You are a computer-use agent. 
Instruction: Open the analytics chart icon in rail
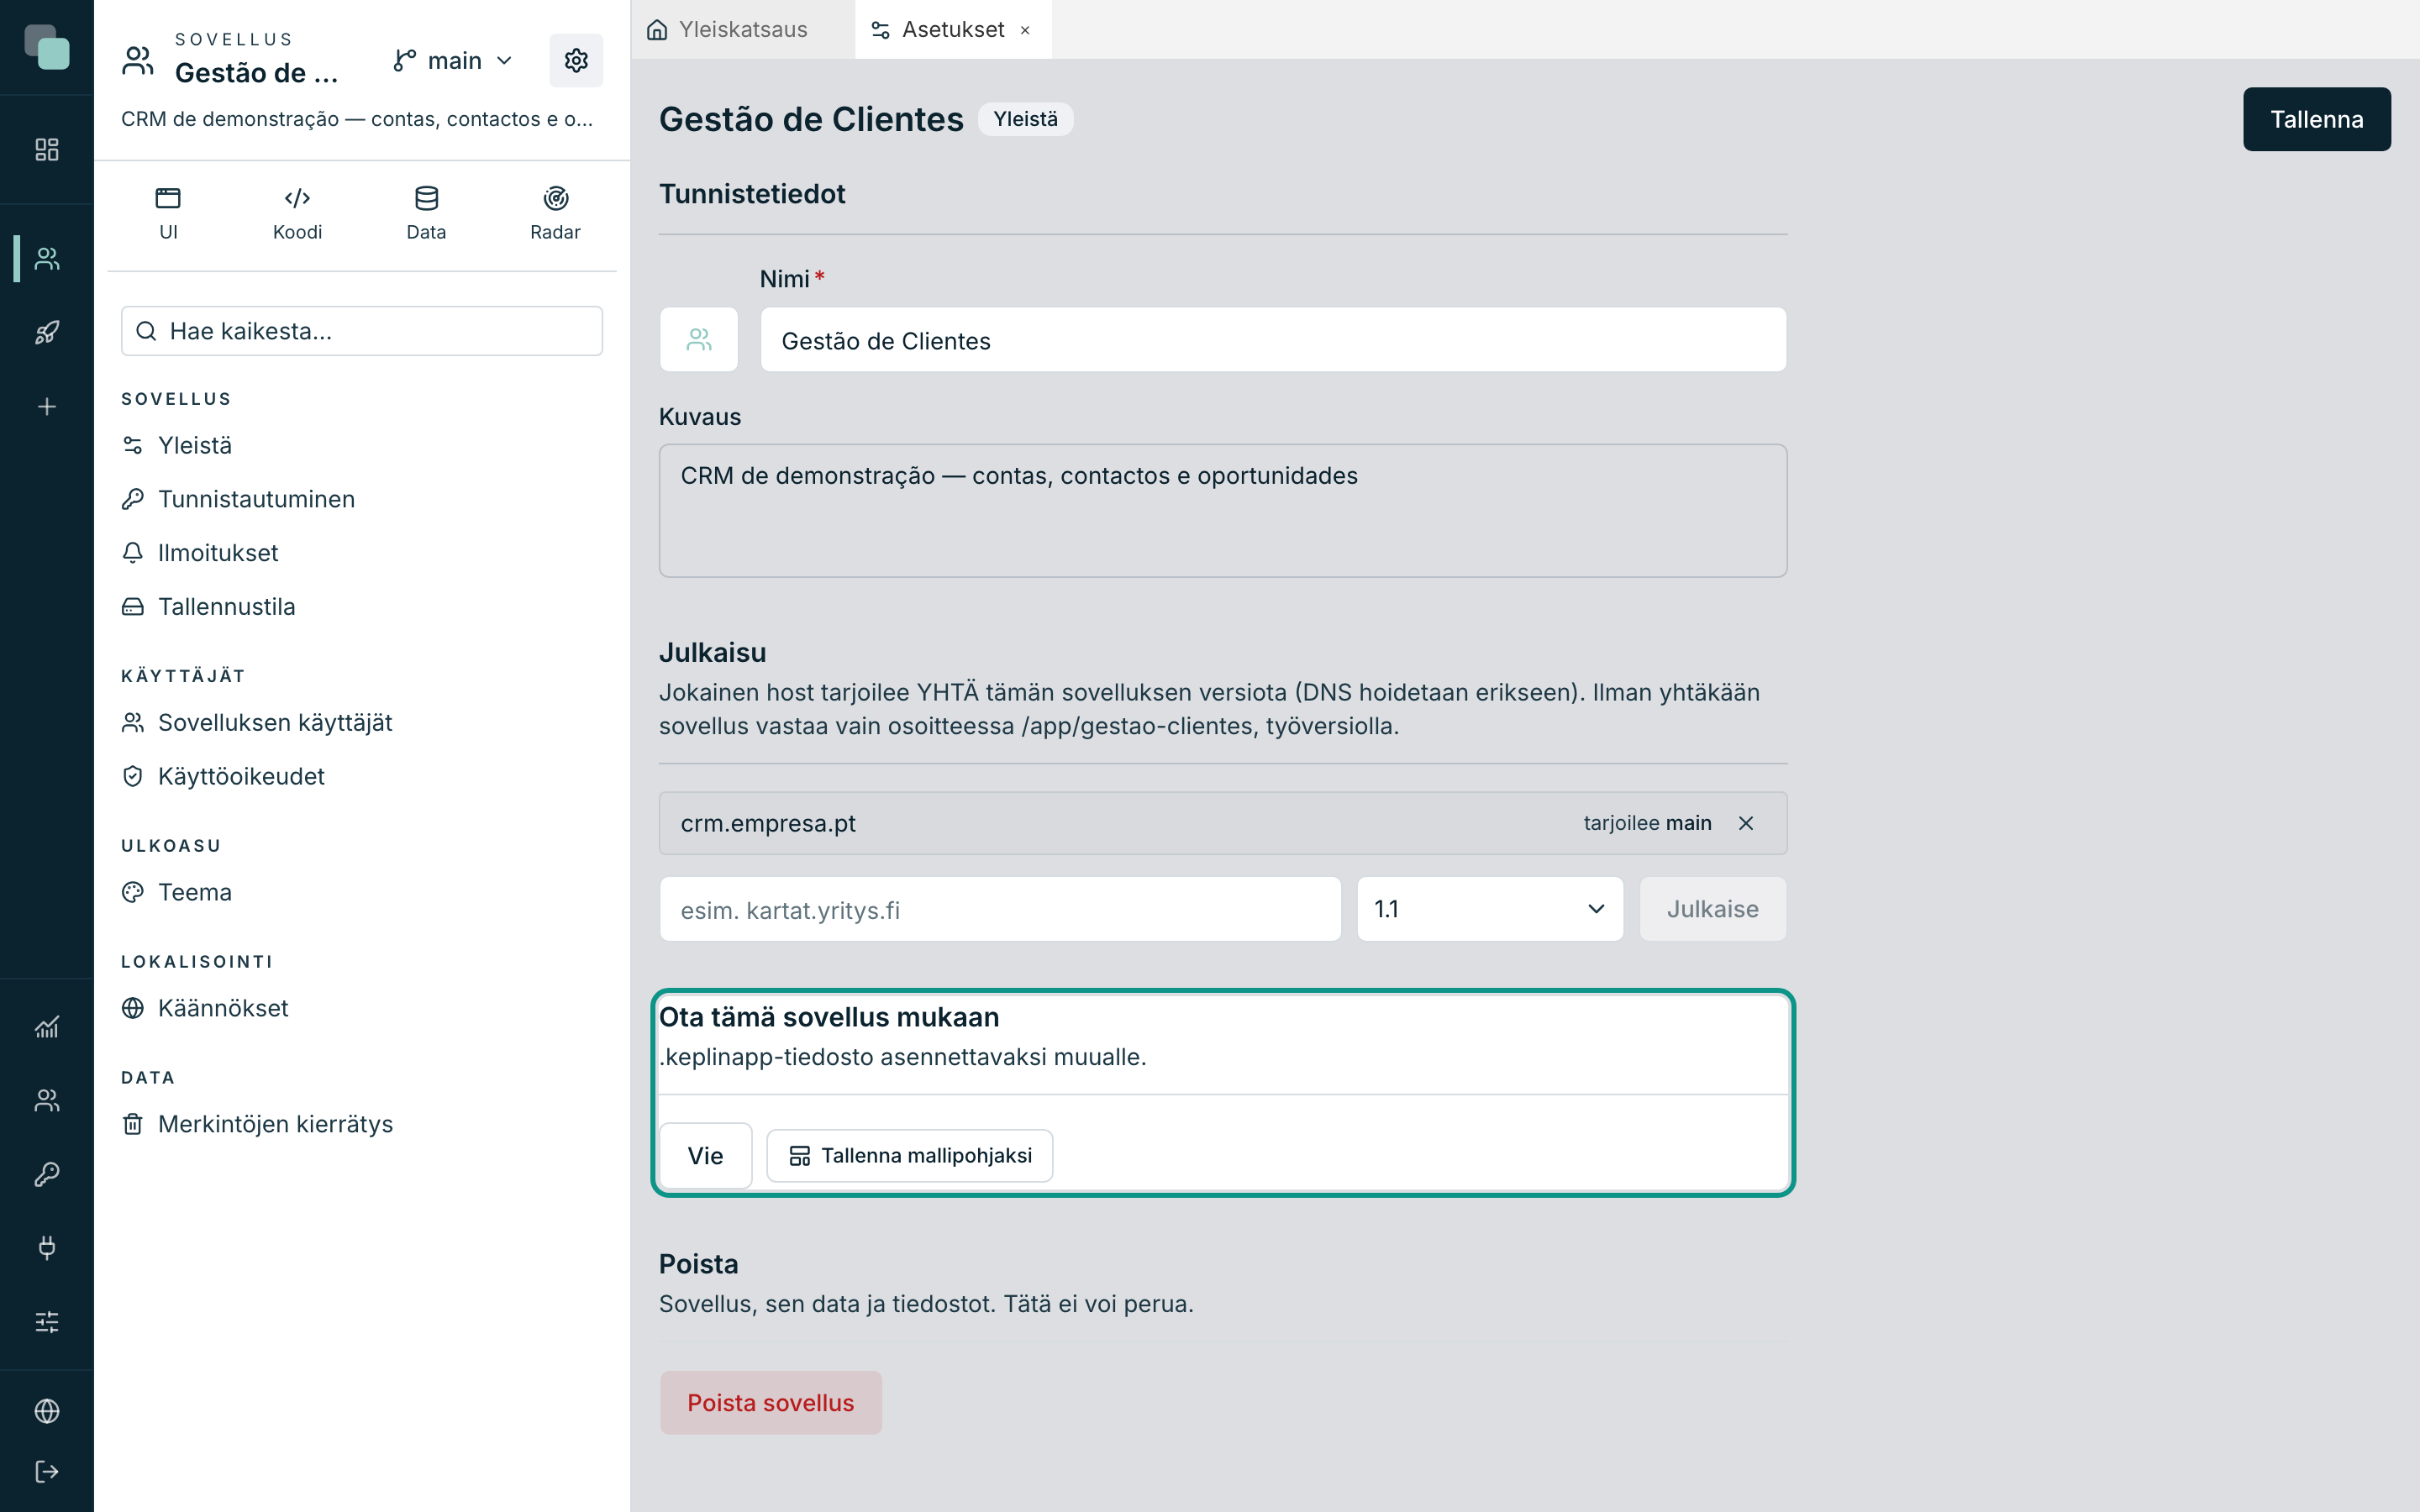pyautogui.click(x=47, y=1027)
